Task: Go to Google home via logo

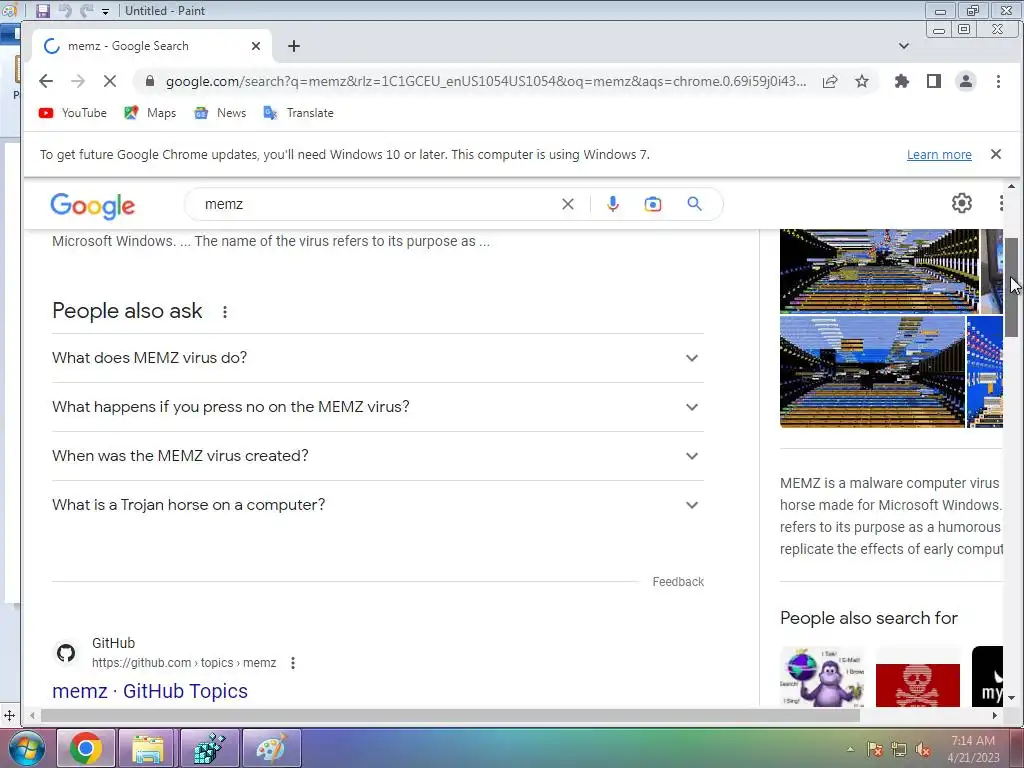Action: click(x=93, y=205)
